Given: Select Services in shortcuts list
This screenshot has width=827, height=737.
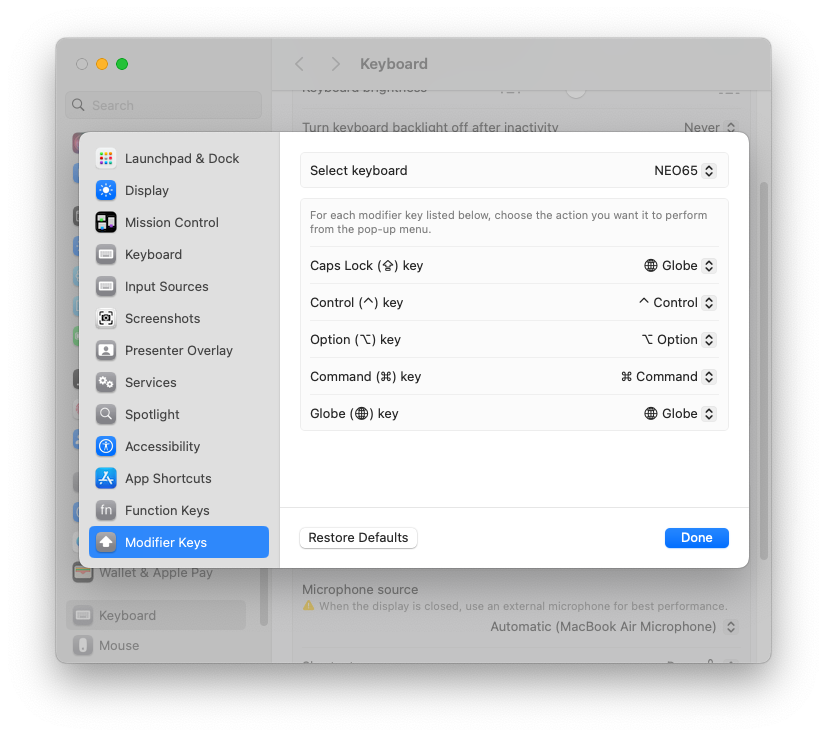Looking at the screenshot, I should tap(179, 382).
